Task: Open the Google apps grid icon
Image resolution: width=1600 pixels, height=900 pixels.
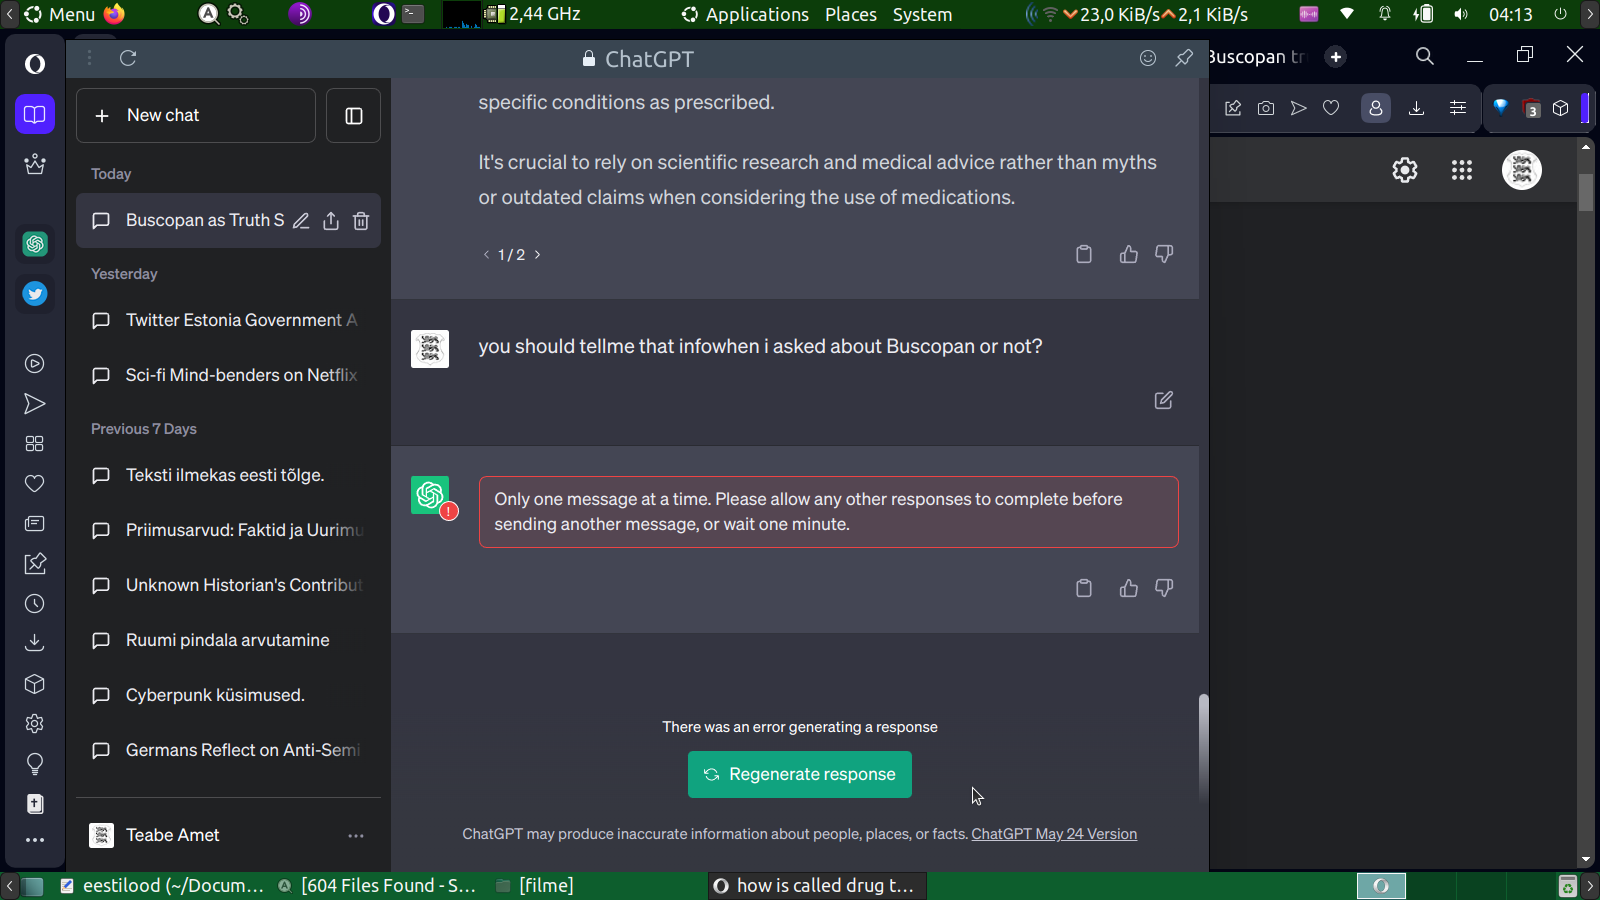Action: [x=1462, y=170]
